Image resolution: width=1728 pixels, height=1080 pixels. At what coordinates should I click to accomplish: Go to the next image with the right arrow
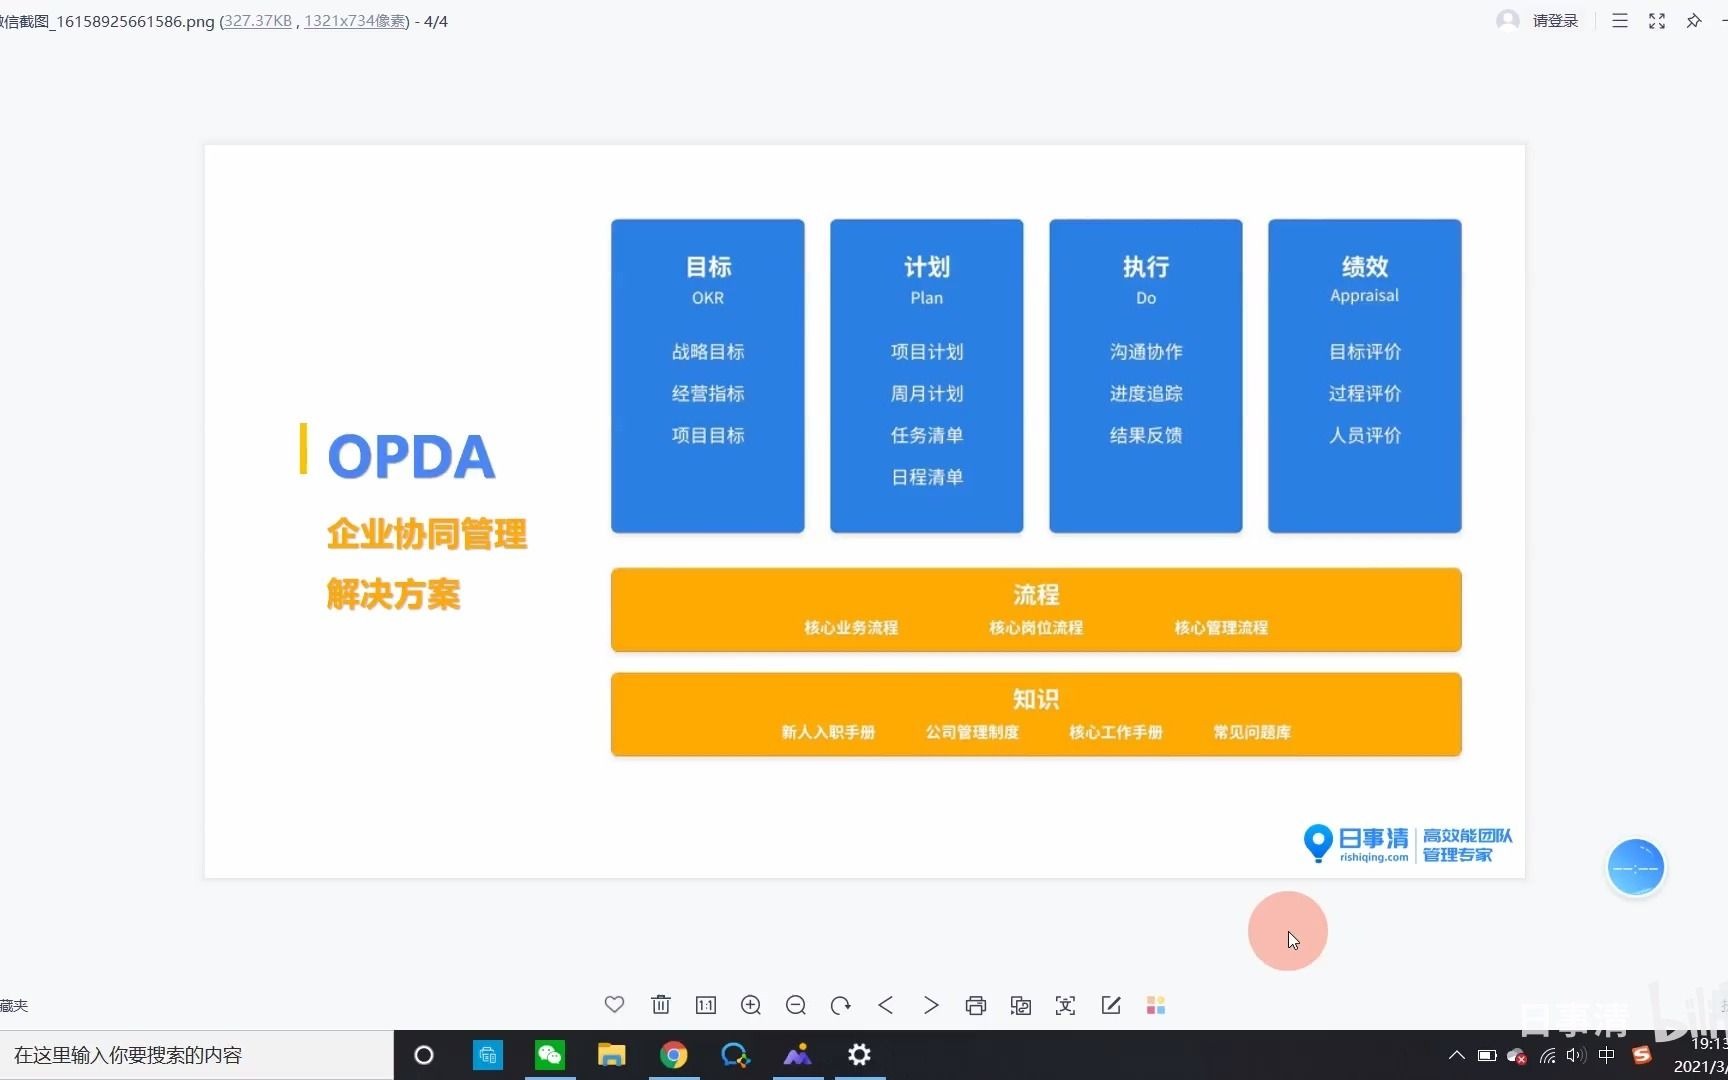(x=930, y=1005)
